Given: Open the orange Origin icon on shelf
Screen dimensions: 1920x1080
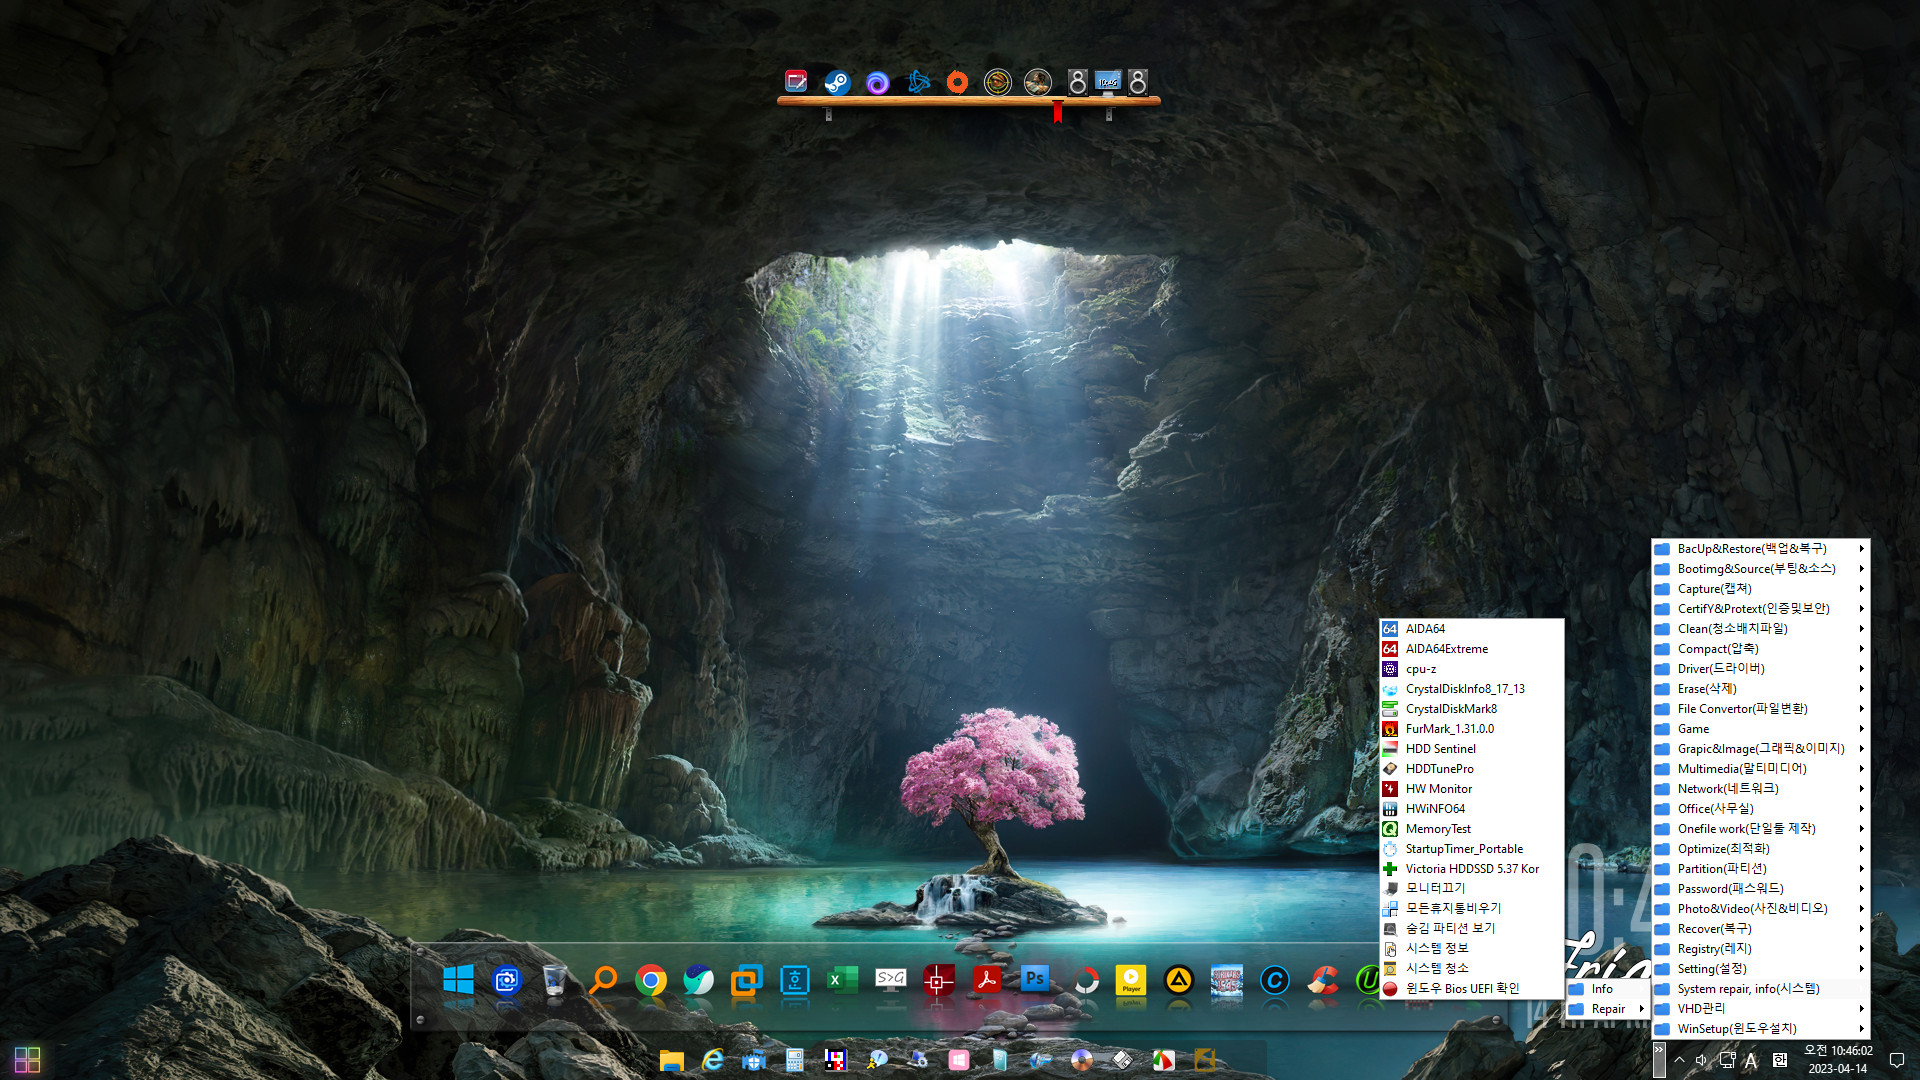Looking at the screenshot, I should coord(957,82).
